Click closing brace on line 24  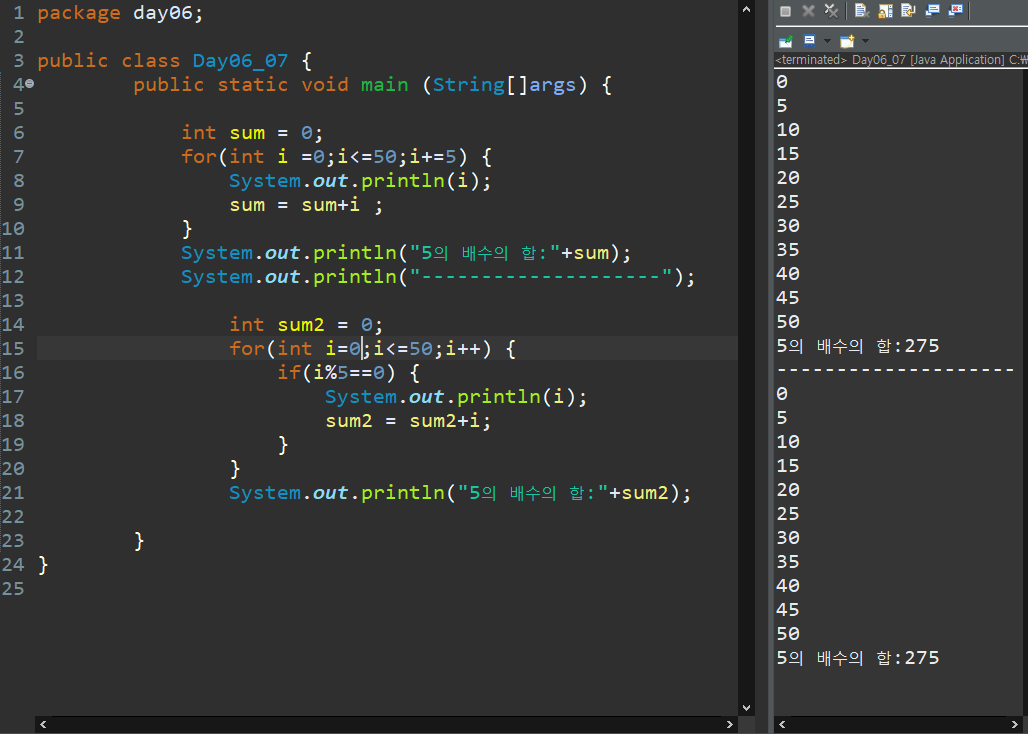[43, 565]
